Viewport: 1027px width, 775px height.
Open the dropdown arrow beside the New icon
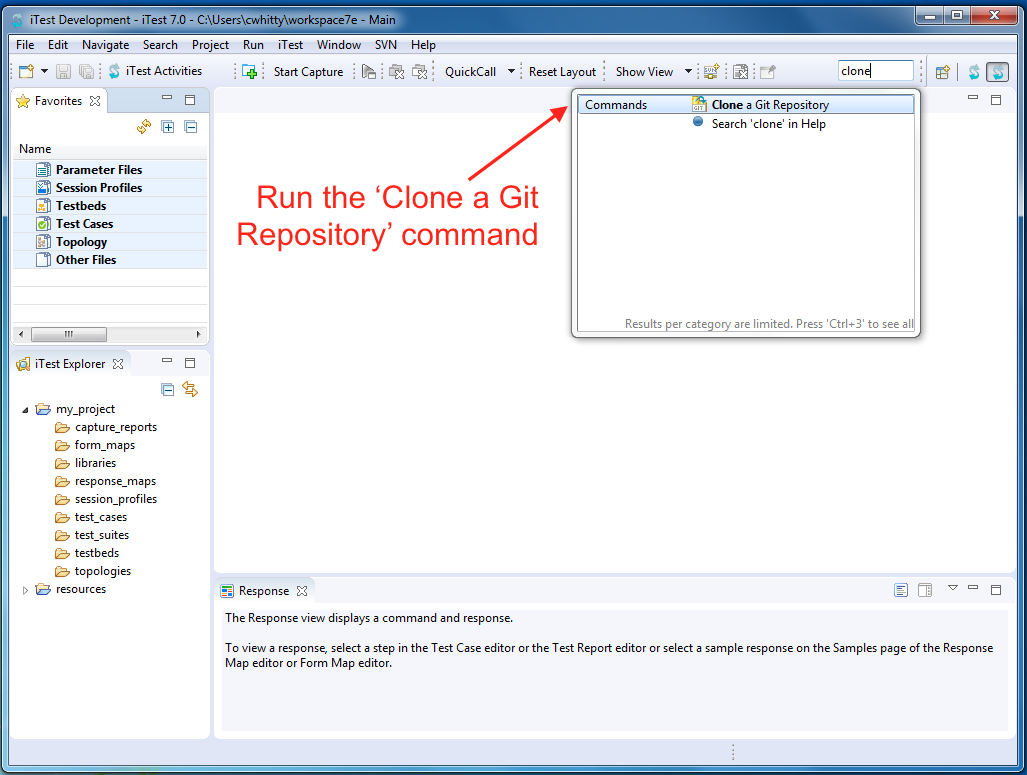[x=45, y=71]
